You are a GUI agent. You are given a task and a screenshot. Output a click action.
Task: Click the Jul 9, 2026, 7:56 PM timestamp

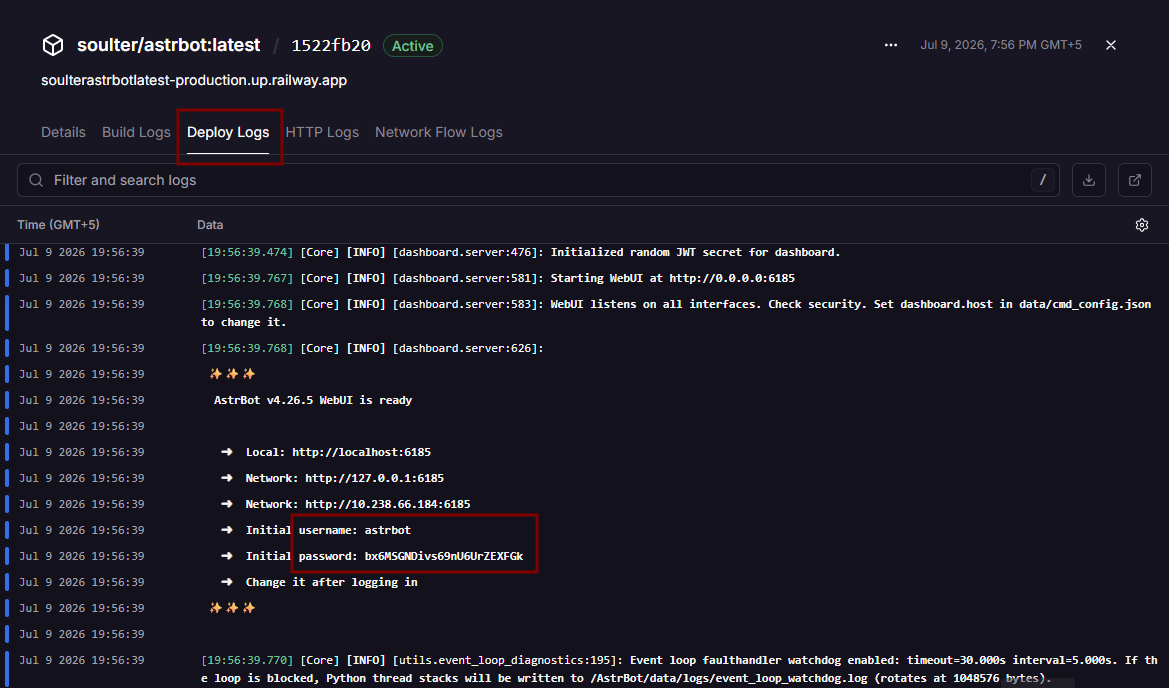tap(1001, 45)
